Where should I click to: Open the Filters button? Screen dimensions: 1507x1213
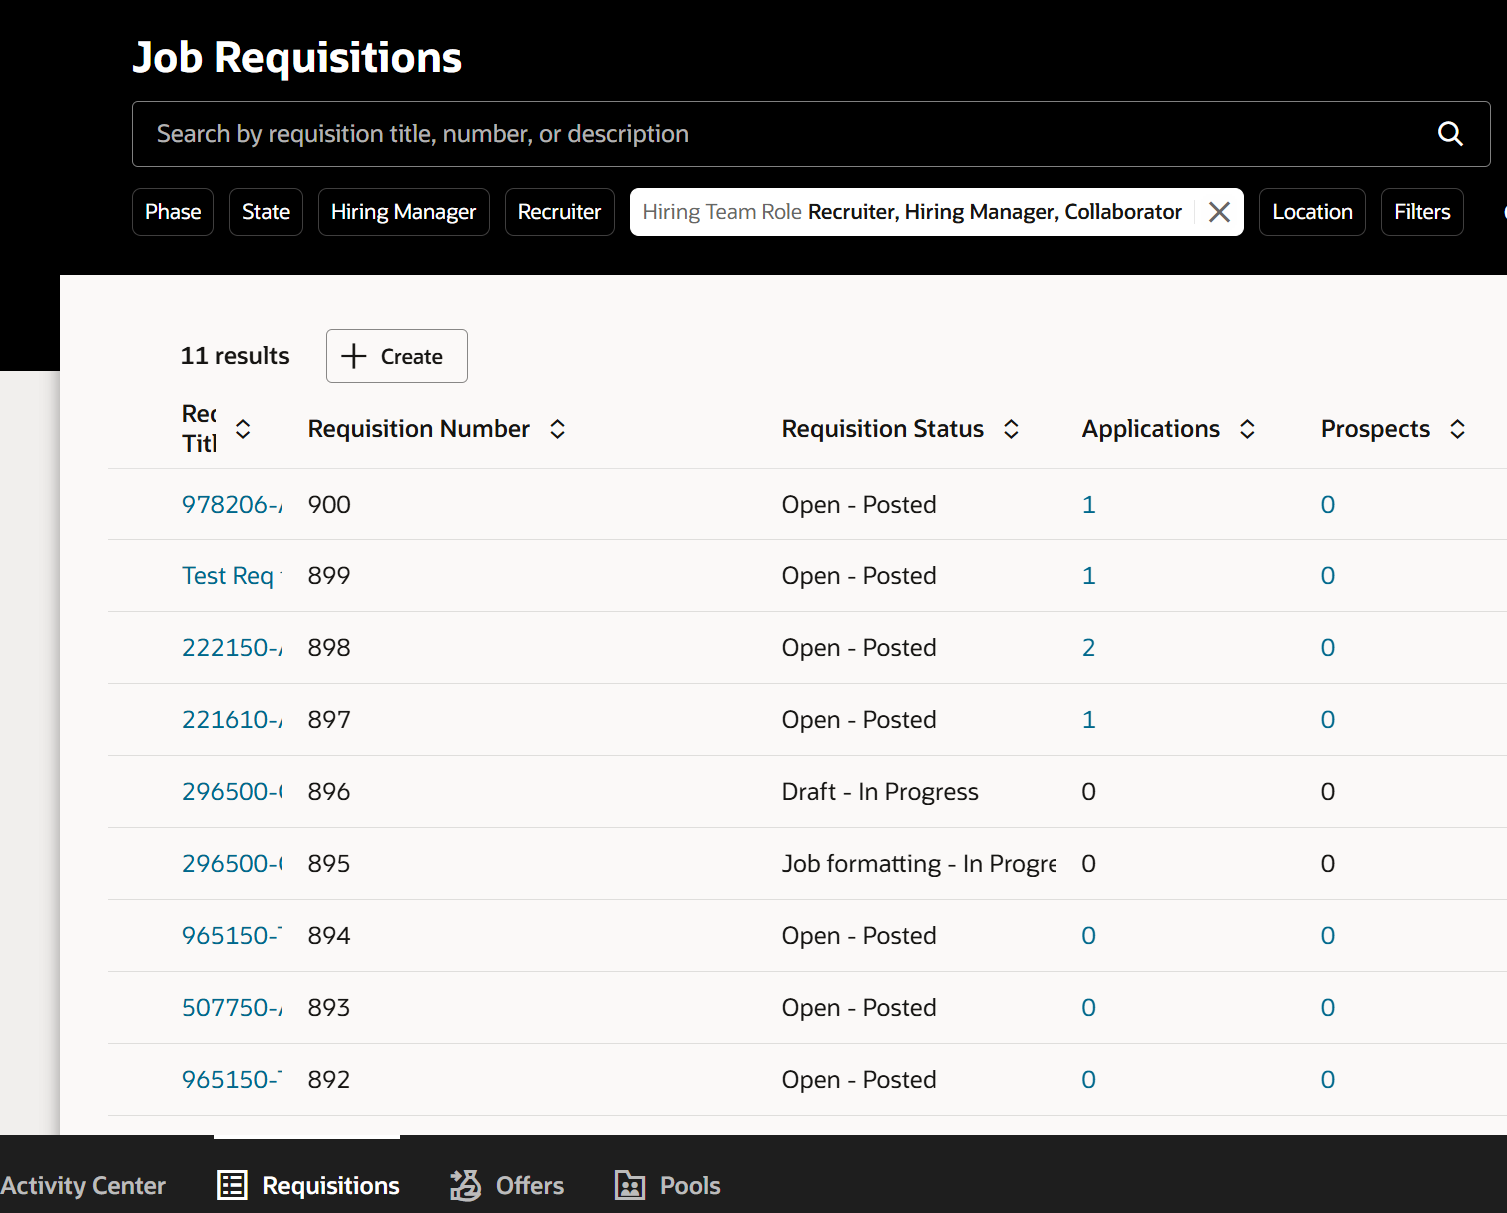[x=1422, y=212]
